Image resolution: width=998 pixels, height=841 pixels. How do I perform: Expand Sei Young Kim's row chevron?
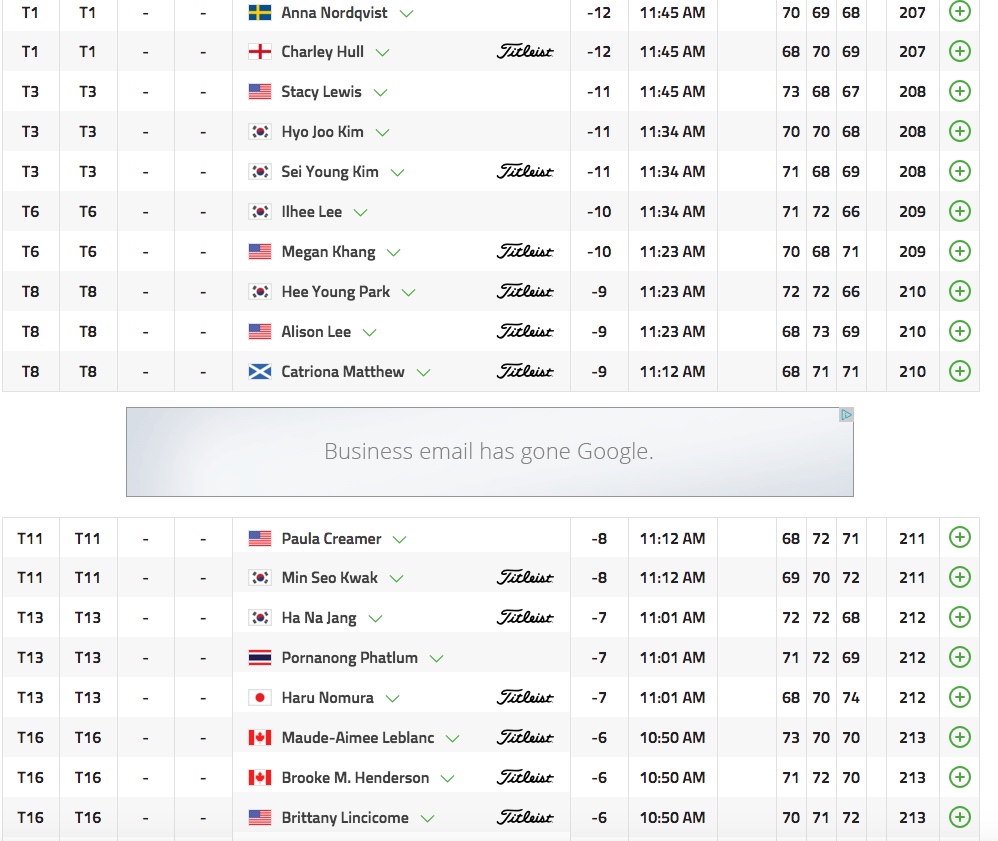(x=397, y=172)
